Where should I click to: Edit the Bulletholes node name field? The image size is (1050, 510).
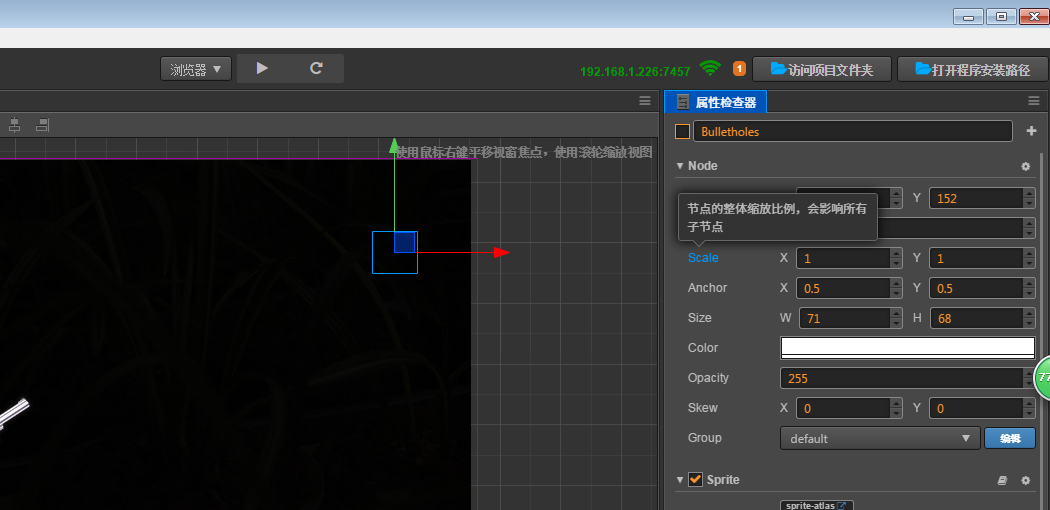pos(852,131)
